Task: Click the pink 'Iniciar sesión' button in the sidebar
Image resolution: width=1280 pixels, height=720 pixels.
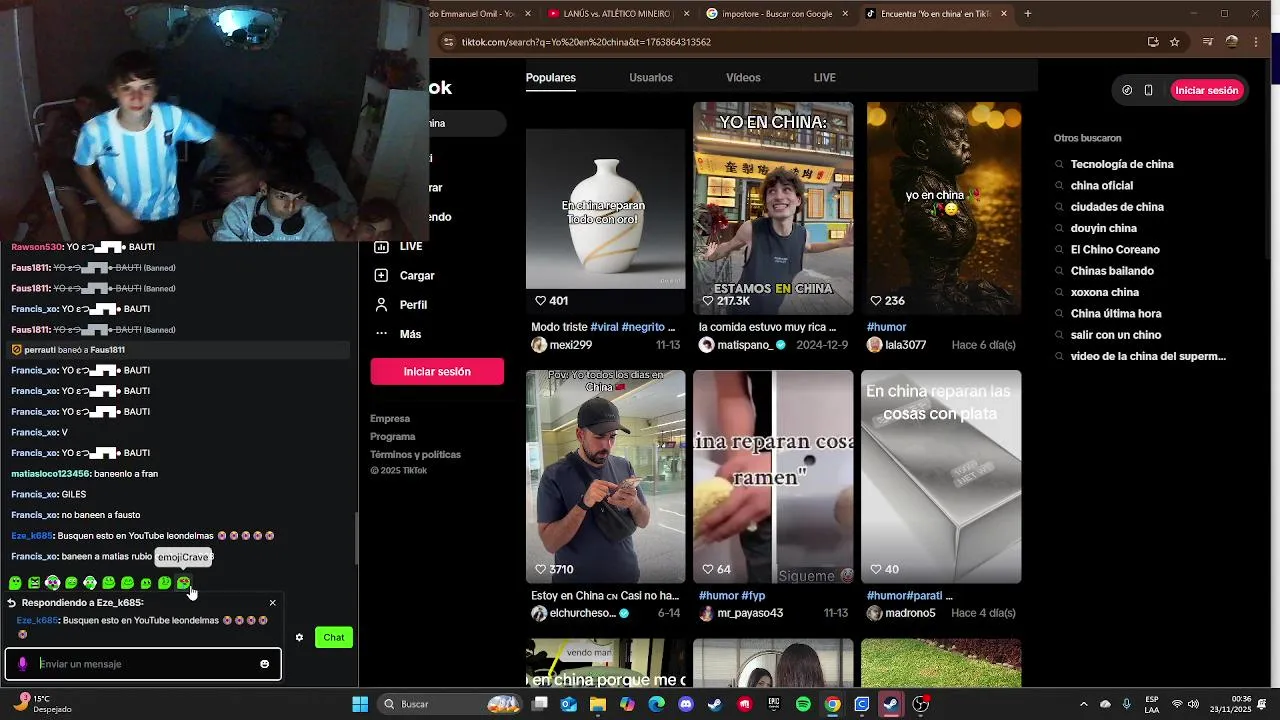Action: pos(437,371)
